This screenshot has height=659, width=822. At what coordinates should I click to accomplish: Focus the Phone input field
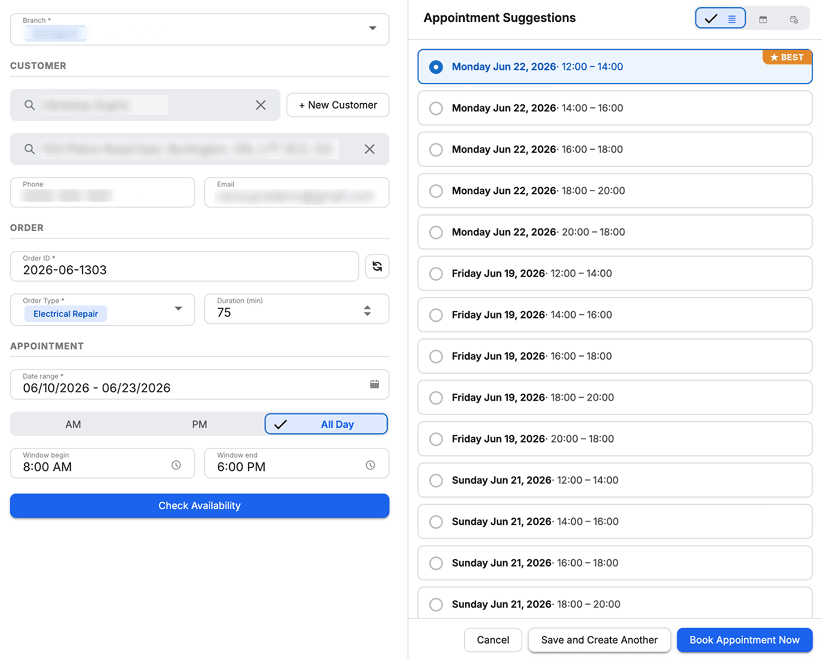tap(103, 192)
